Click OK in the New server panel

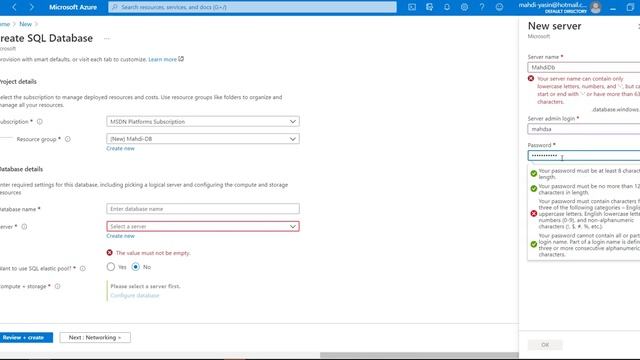pos(545,345)
